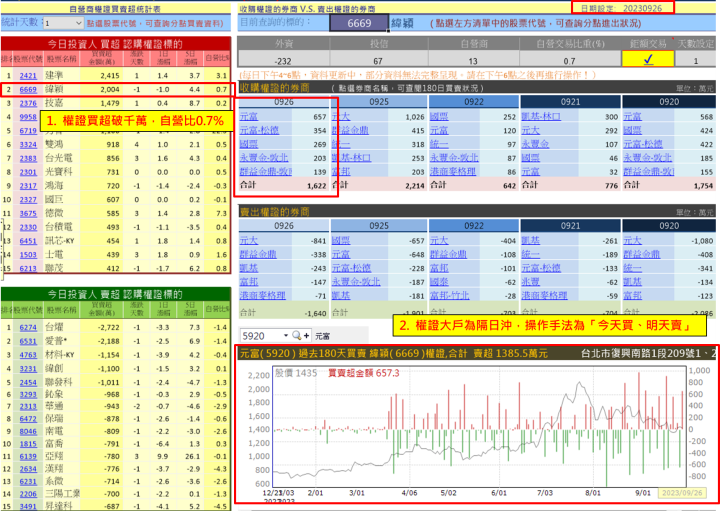Open stock code 2313 華通 link
Screen dimensions: 720x511
pos(28,406)
